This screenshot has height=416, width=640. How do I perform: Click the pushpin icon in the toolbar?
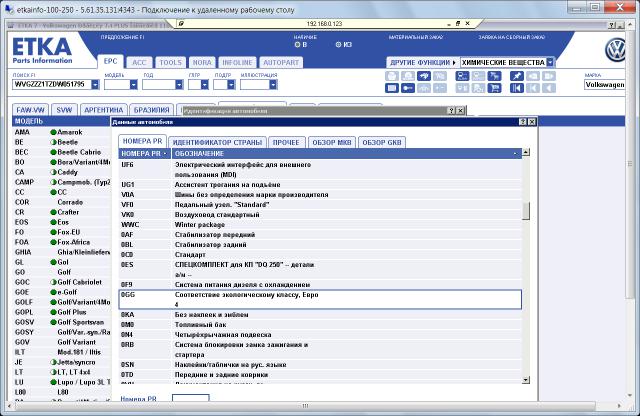pos(516,76)
